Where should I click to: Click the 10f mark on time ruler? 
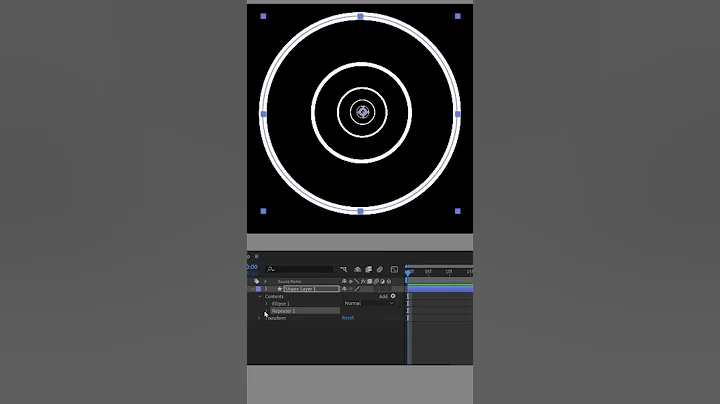tap(449, 272)
